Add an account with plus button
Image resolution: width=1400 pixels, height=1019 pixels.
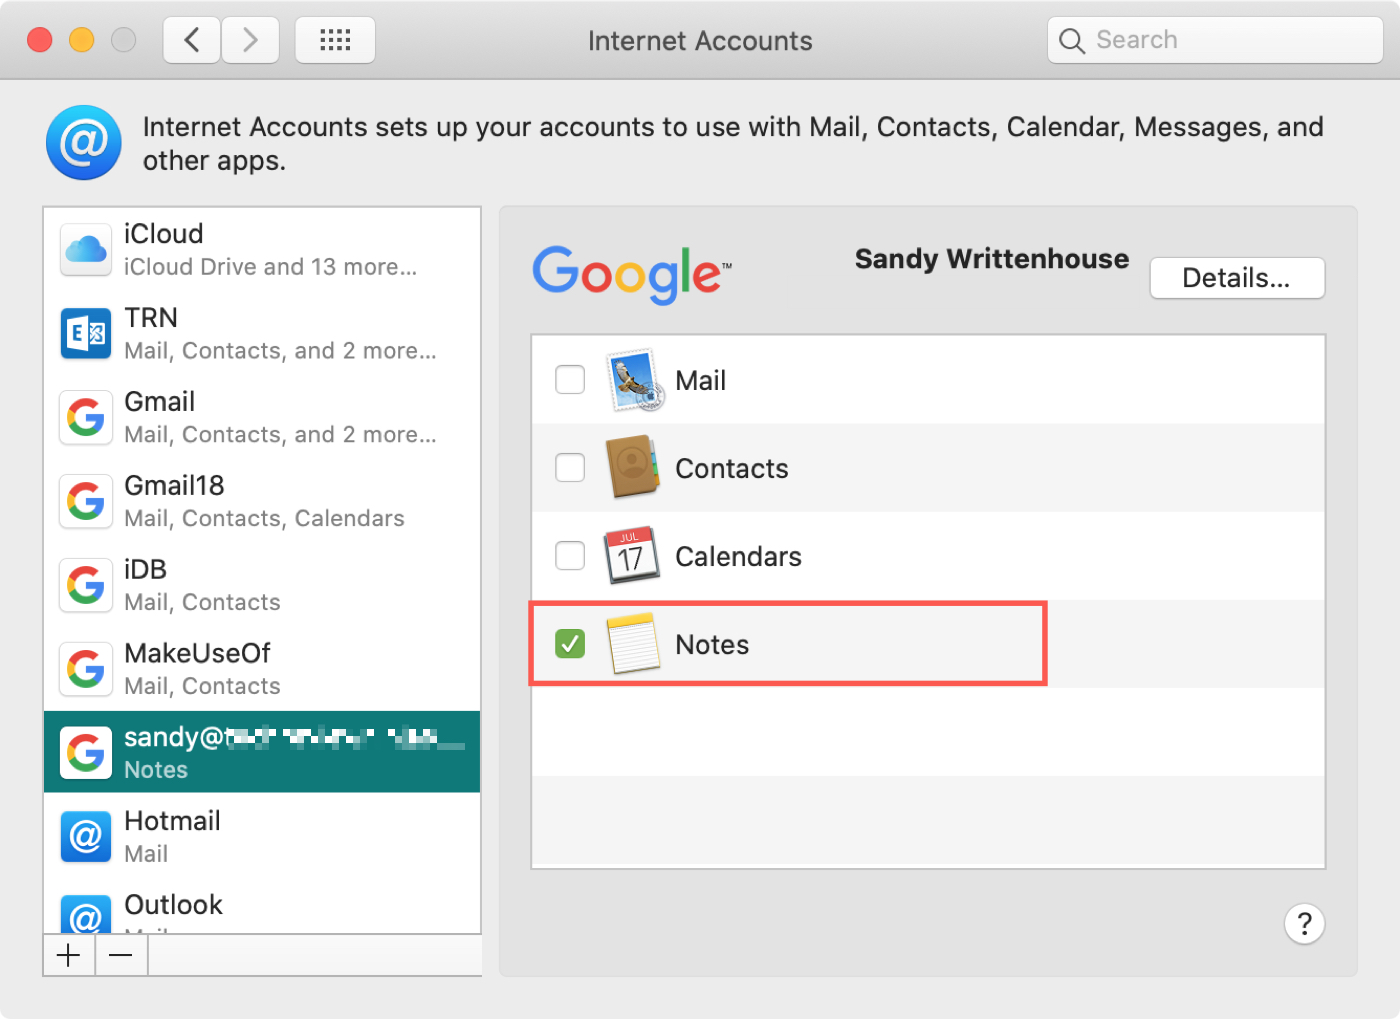[69, 955]
